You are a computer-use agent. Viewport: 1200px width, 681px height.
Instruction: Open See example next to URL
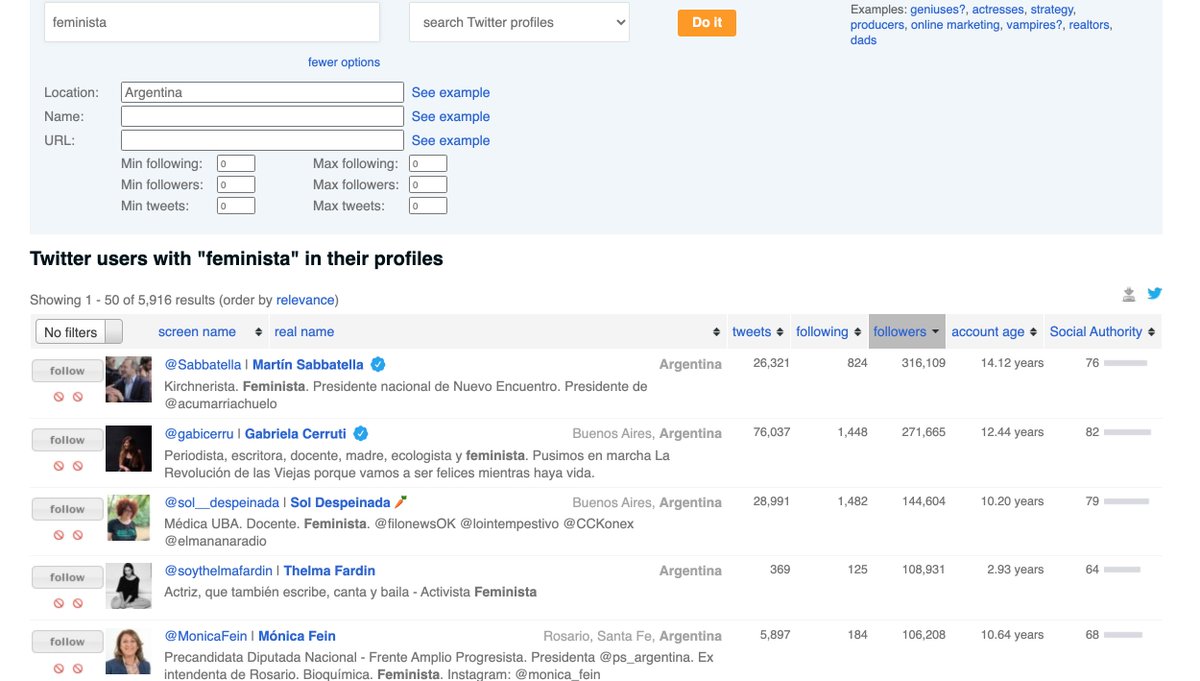click(451, 140)
